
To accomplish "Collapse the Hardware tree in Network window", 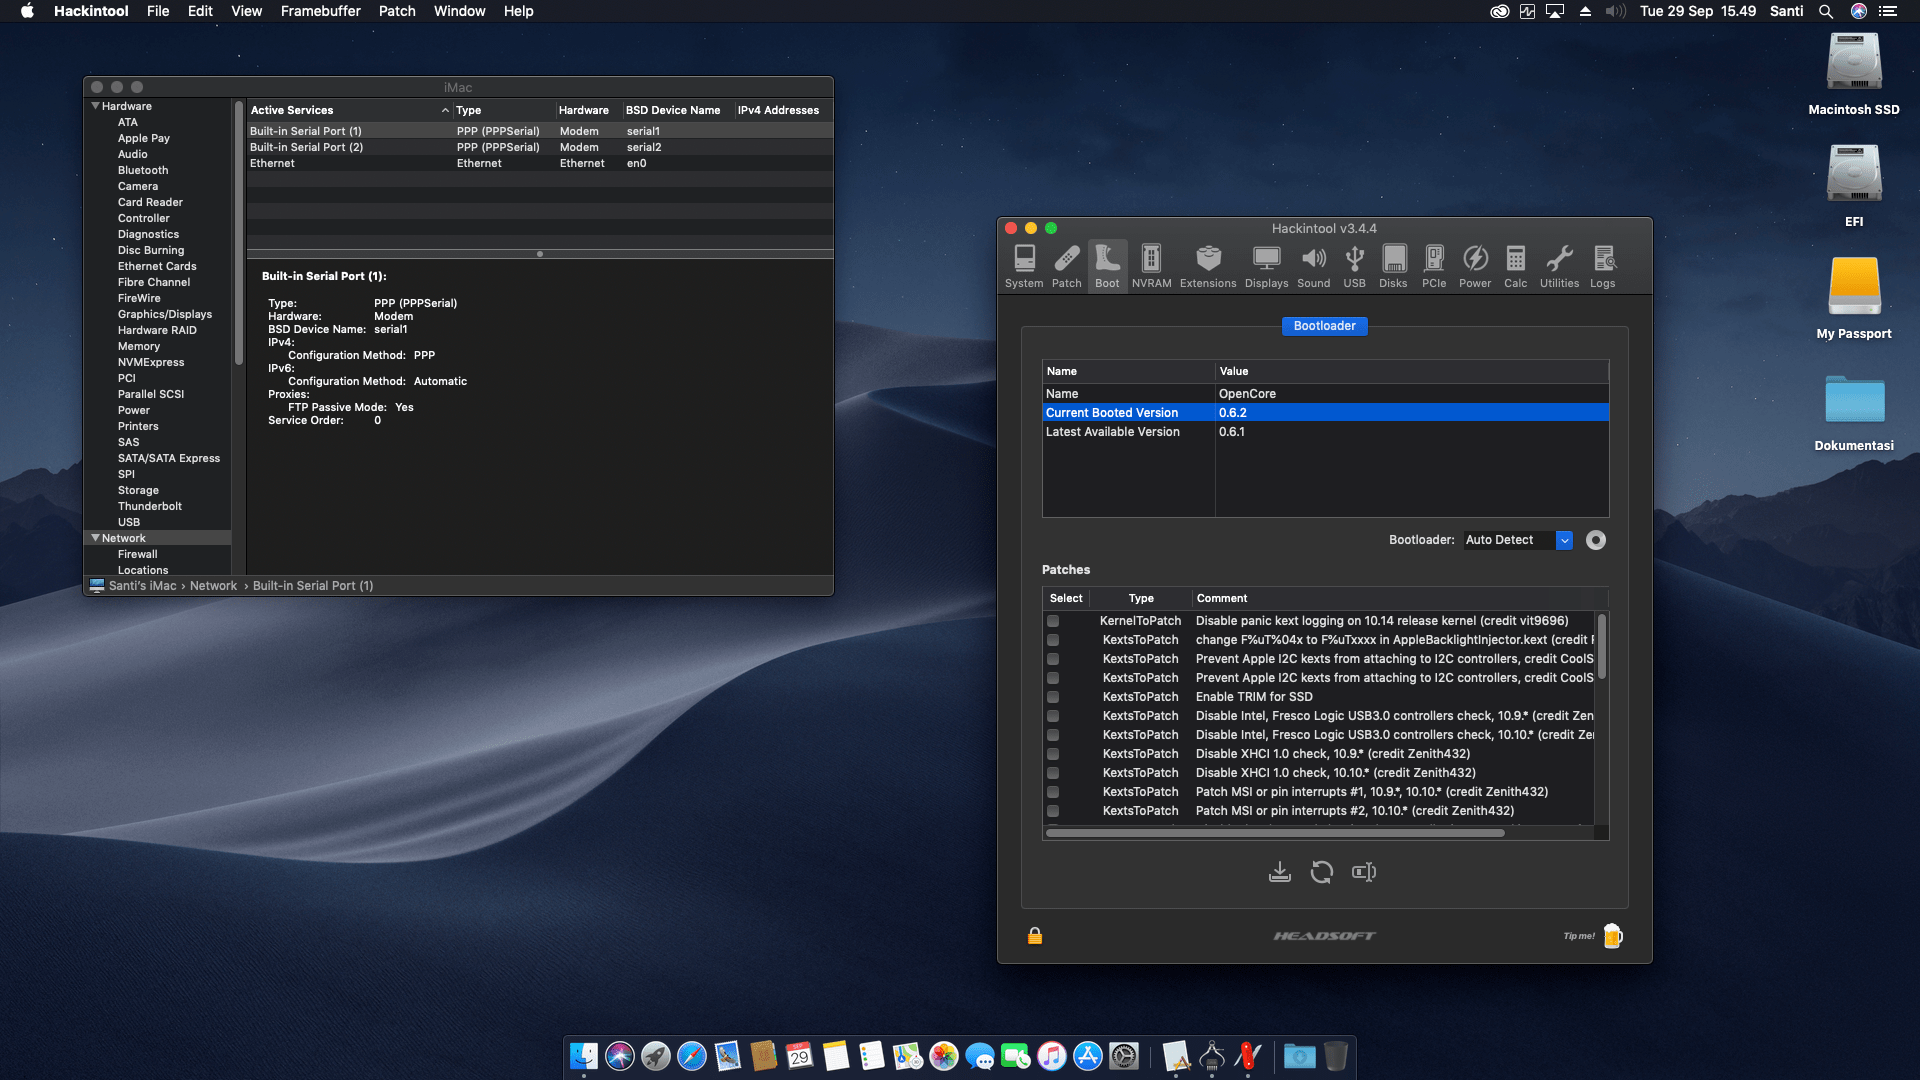I will (x=96, y=106).
